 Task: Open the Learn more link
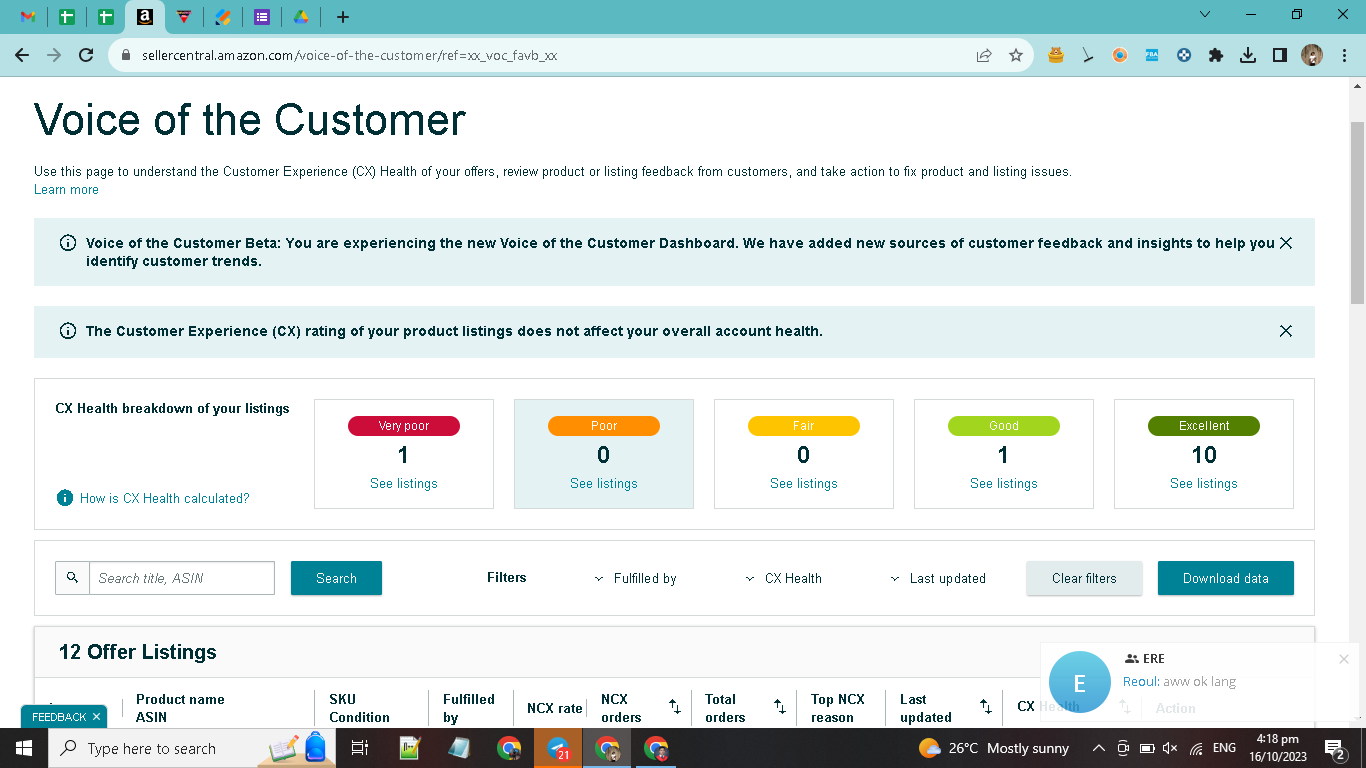[66, 190]
